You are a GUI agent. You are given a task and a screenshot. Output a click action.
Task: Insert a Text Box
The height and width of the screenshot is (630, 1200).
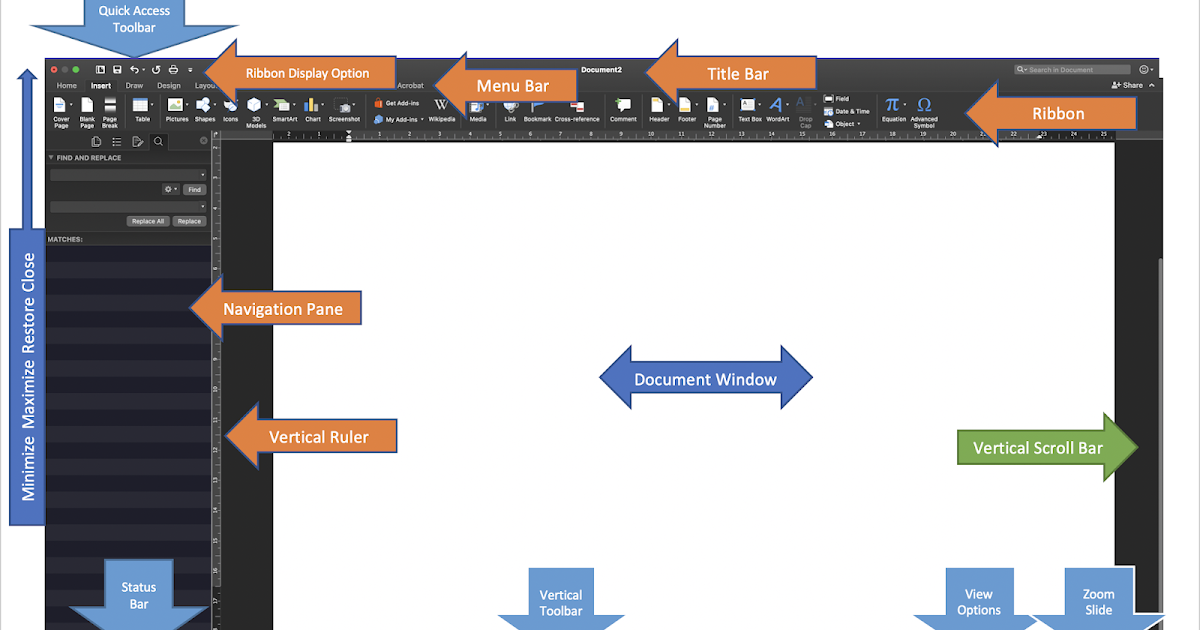pos(749,105)
